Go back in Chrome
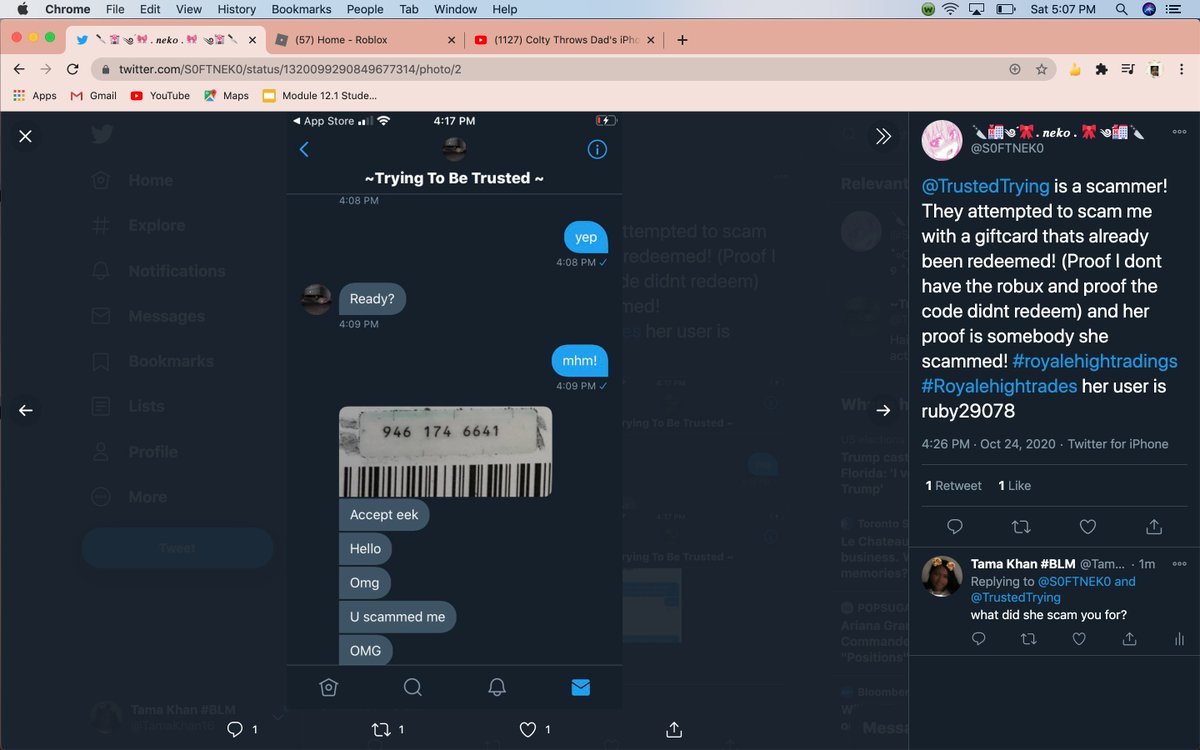 tap(20, 69)
